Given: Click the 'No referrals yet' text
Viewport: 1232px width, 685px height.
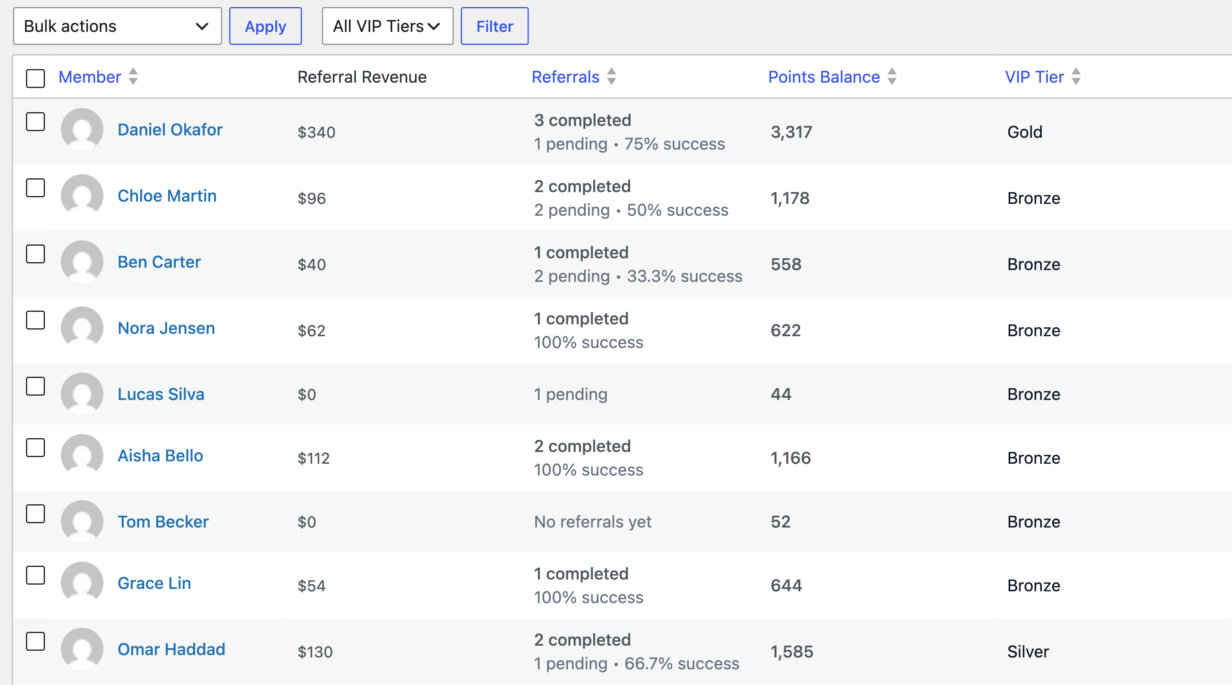Looking at the screenshot, I should 593,522.
